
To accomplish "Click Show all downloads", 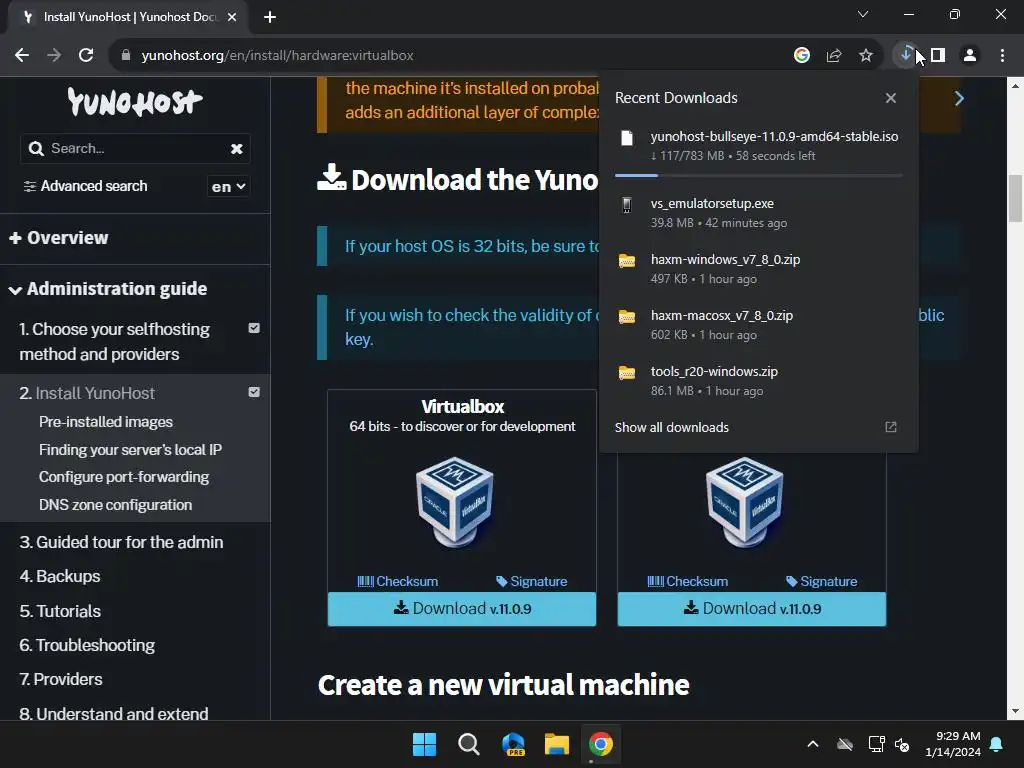I will pyautogui.click(x=671, y=427).
